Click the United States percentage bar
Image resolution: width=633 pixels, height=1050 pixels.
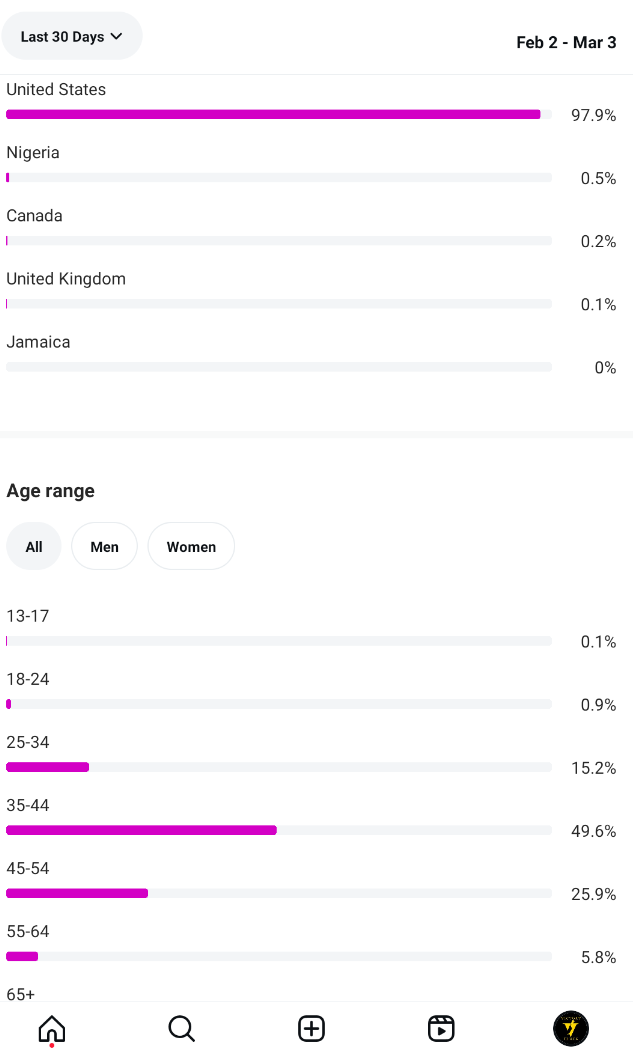[279, 115]
